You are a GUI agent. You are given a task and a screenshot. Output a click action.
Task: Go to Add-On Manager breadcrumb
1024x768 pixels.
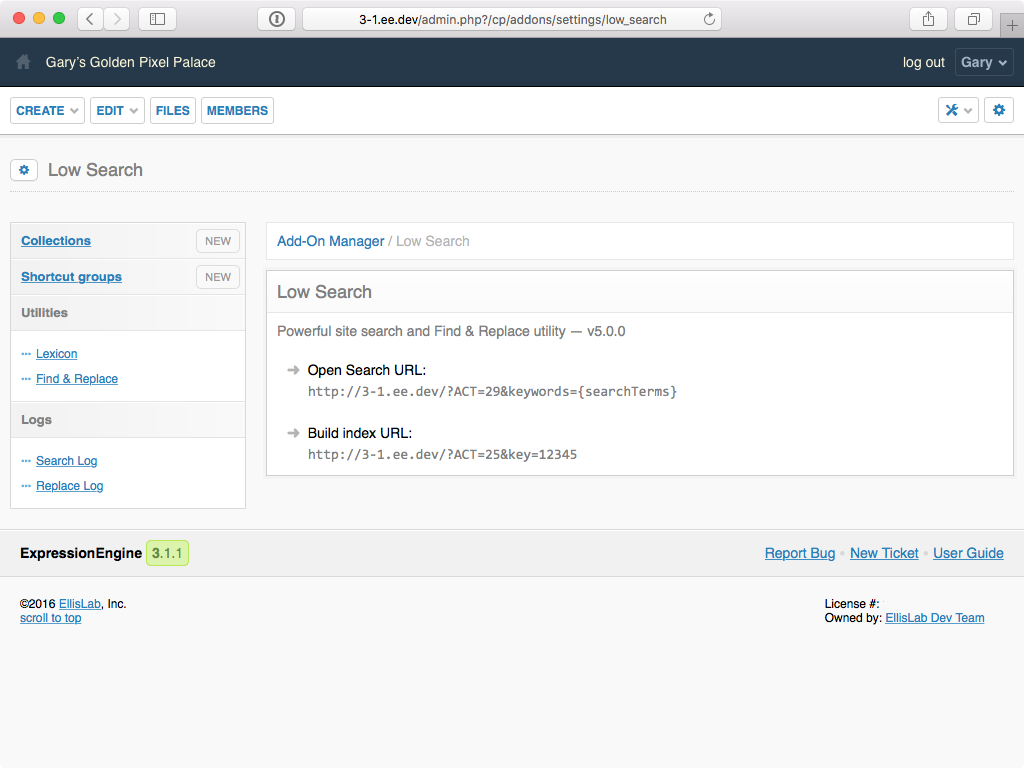330,241
